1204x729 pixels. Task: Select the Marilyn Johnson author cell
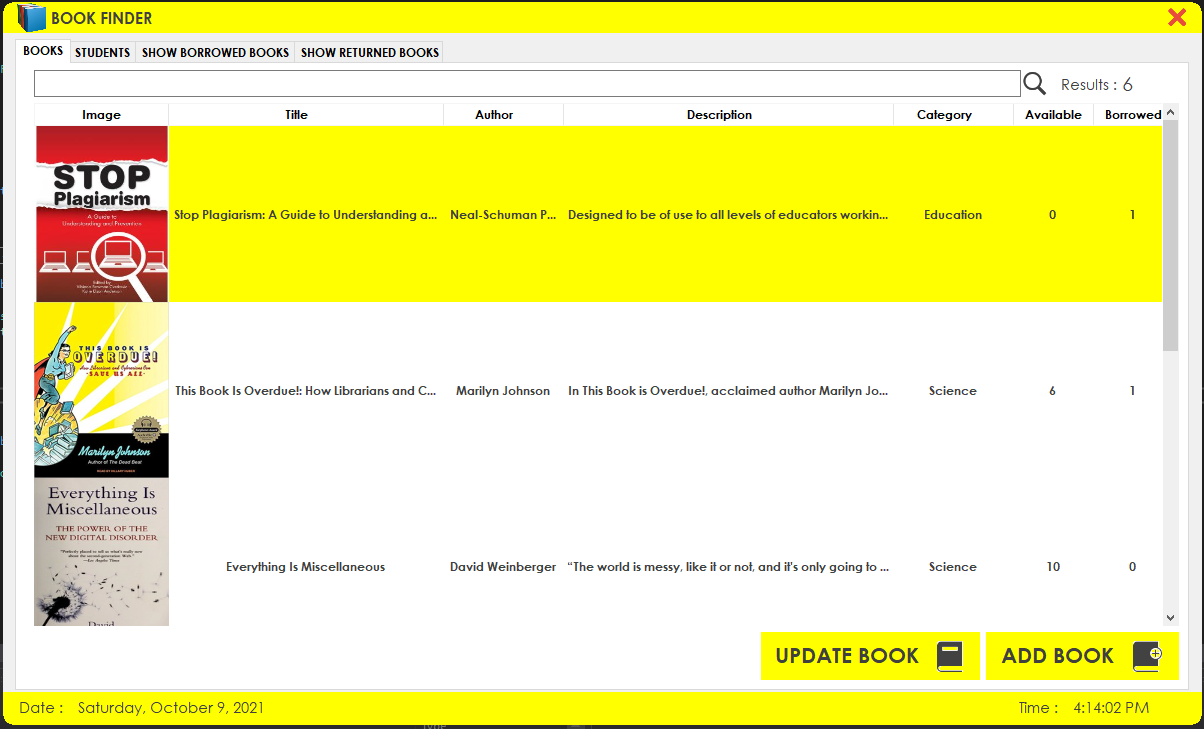tap(503, 391)
